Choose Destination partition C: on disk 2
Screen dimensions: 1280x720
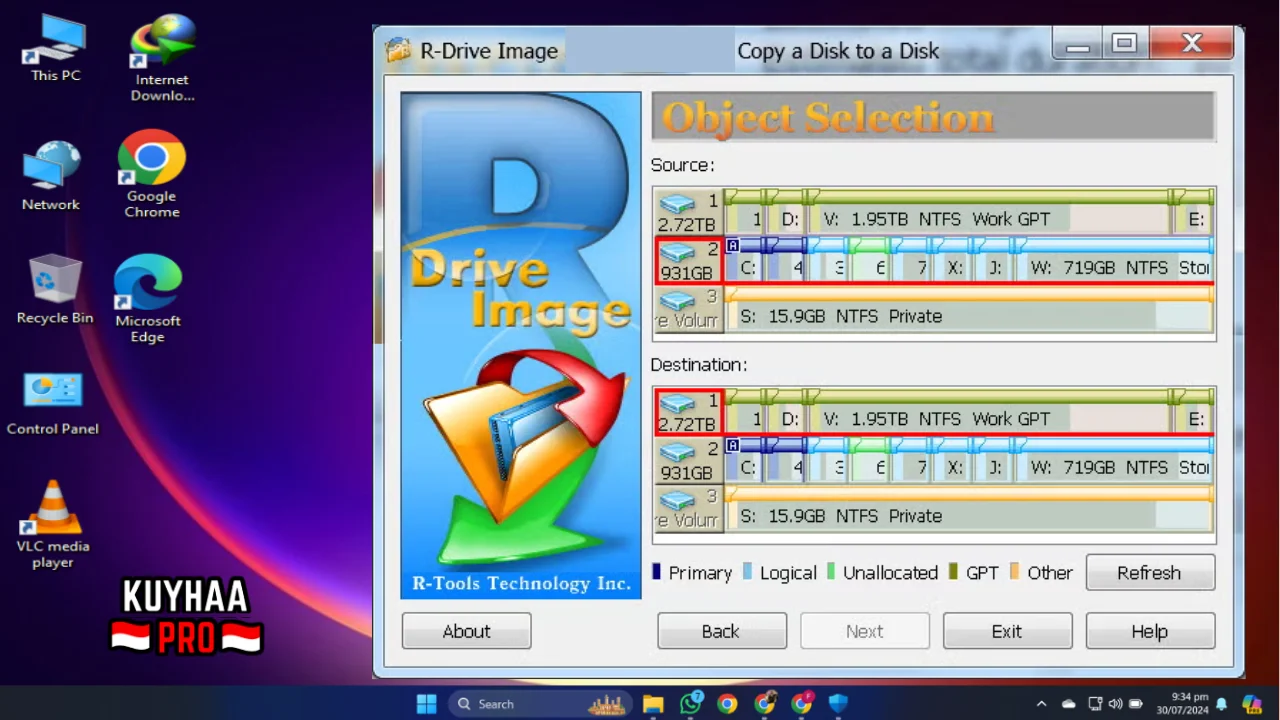(x=745, y=460)
